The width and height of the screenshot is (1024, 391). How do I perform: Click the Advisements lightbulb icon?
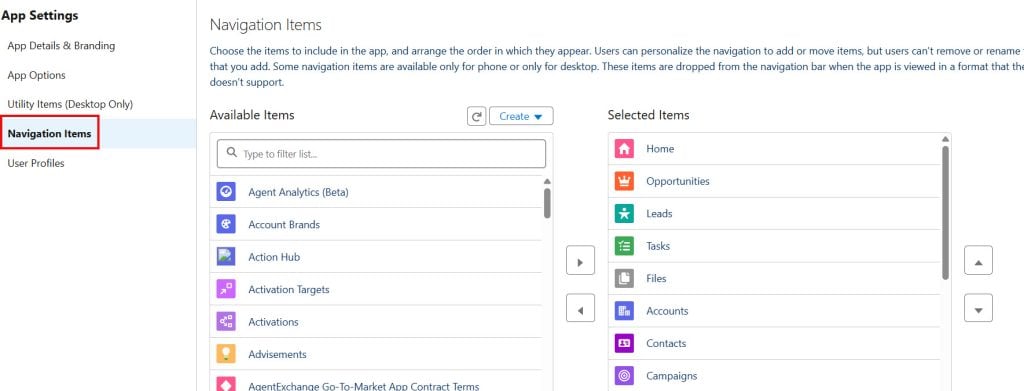(226, 354)
